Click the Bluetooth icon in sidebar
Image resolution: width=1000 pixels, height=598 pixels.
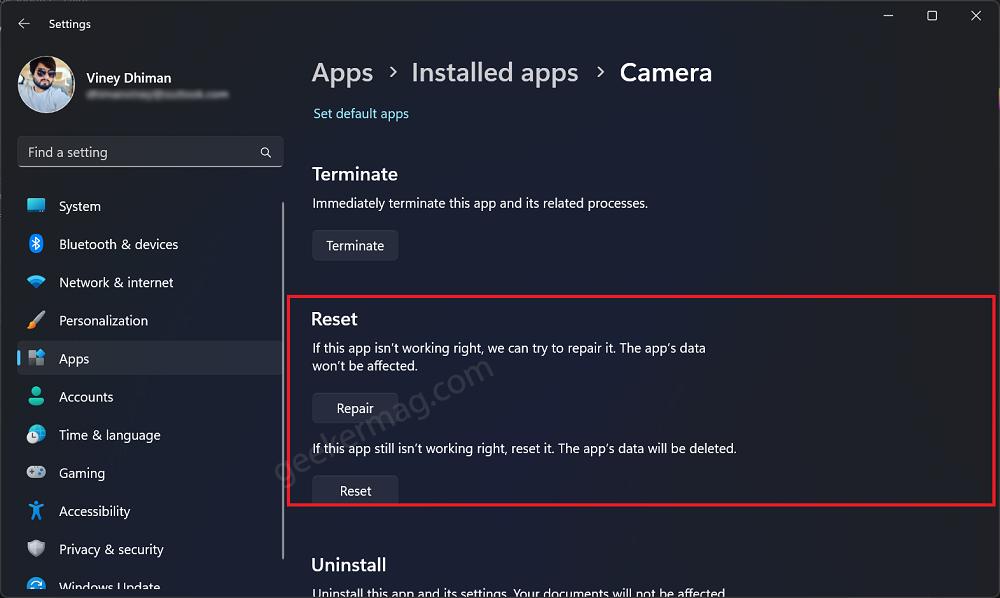tap(36, 244)
